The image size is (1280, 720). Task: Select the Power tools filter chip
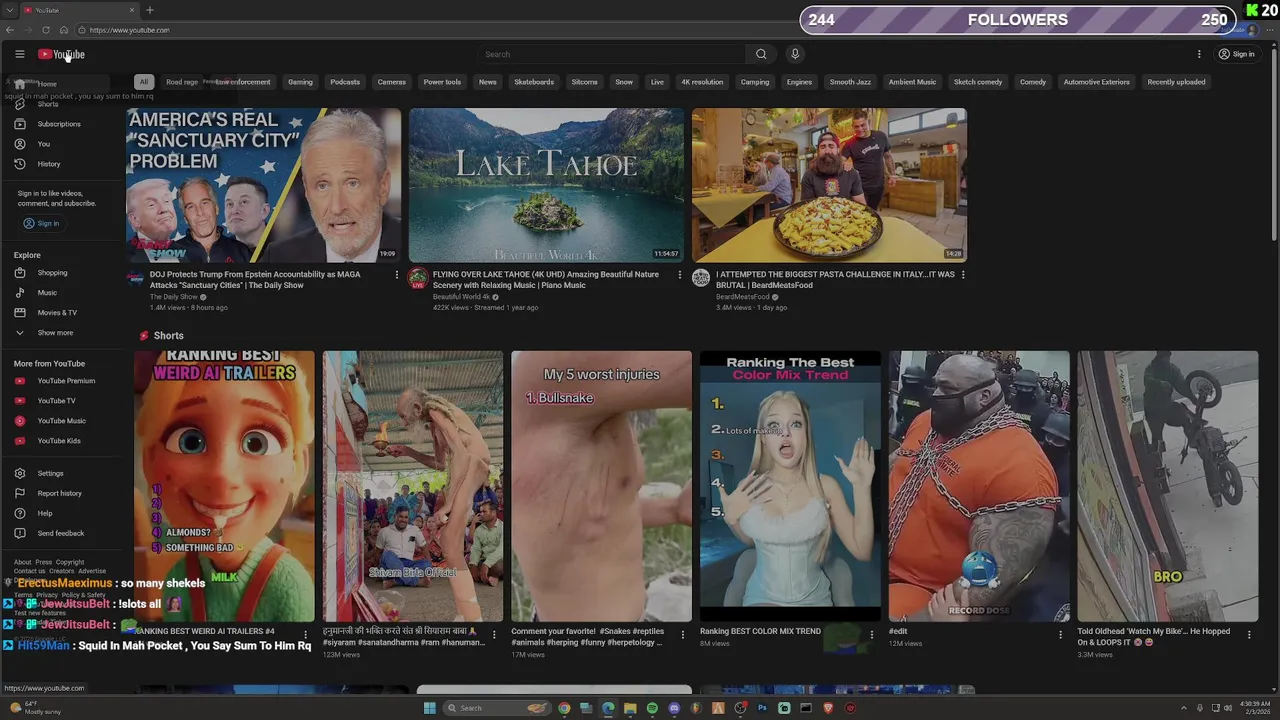point(442,82)
